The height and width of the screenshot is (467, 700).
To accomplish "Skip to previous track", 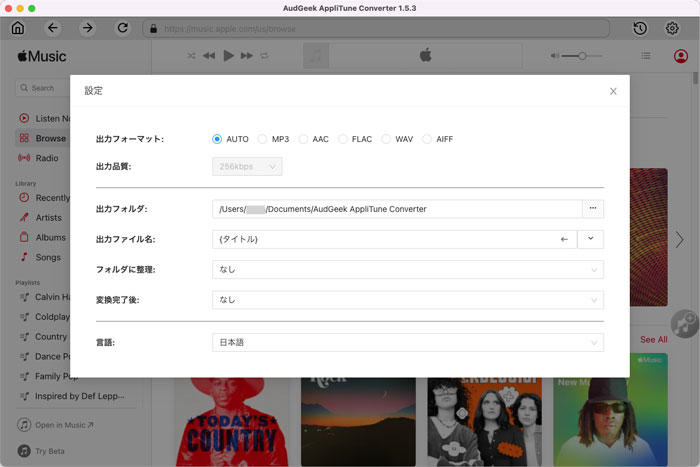I will 209,56.
